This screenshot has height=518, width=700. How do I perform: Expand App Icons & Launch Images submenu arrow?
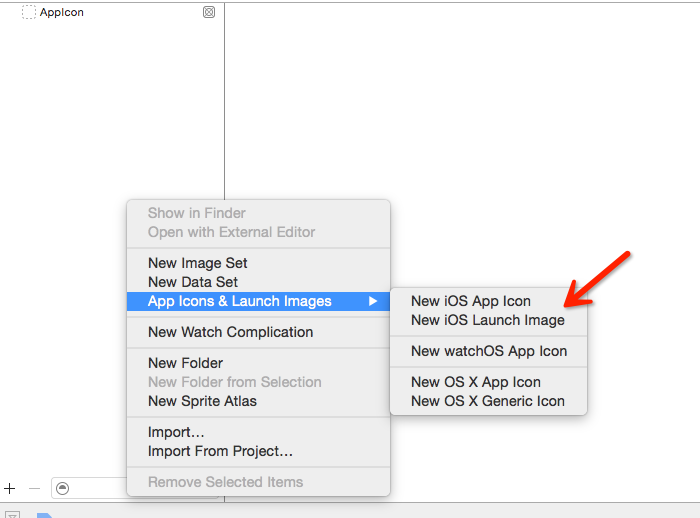click(x=373, y=301)
